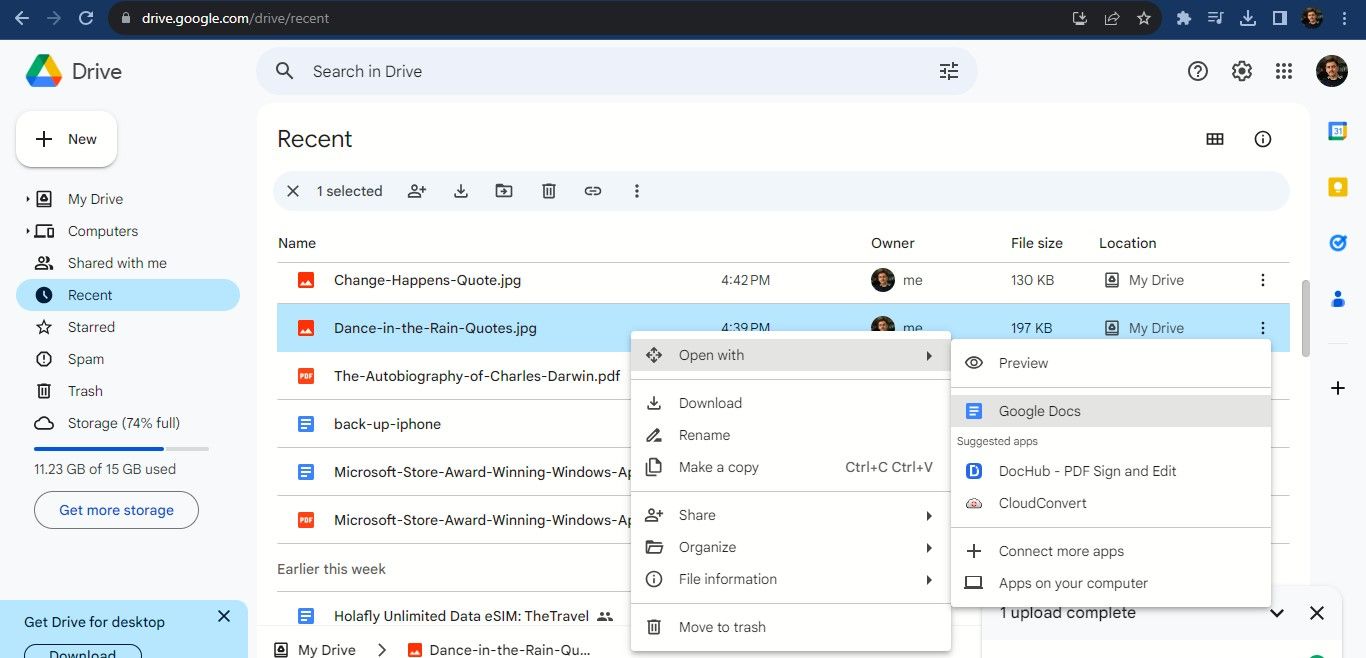Click the Search in Drive field
The height and width of the screenshot is (658, 1366).
click(600, 71)
